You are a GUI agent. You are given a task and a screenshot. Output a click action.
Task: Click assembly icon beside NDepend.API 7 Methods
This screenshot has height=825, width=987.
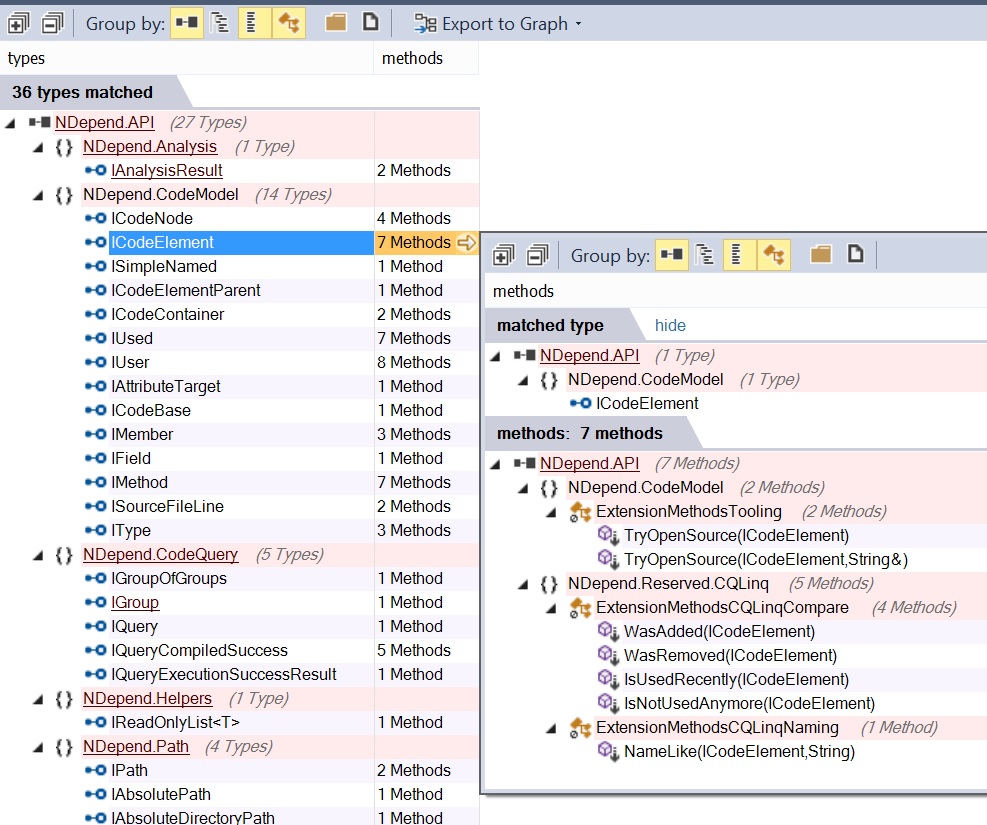coord(524,463)
